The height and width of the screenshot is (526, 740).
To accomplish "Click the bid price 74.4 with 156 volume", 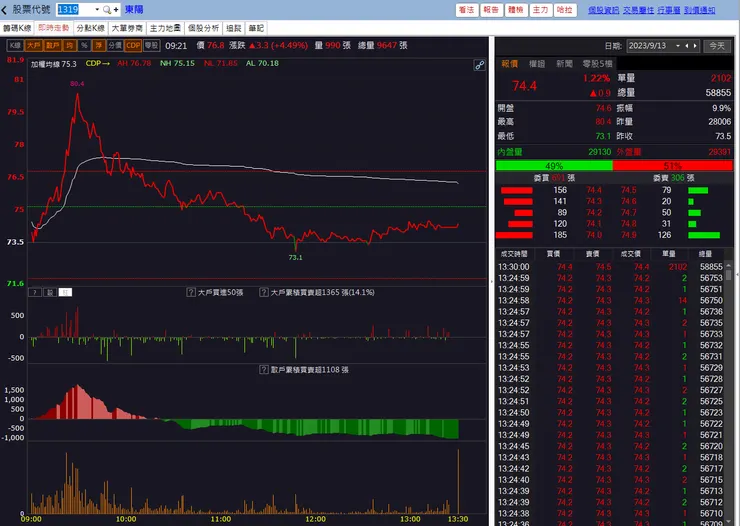I will [x=594, y=190].
